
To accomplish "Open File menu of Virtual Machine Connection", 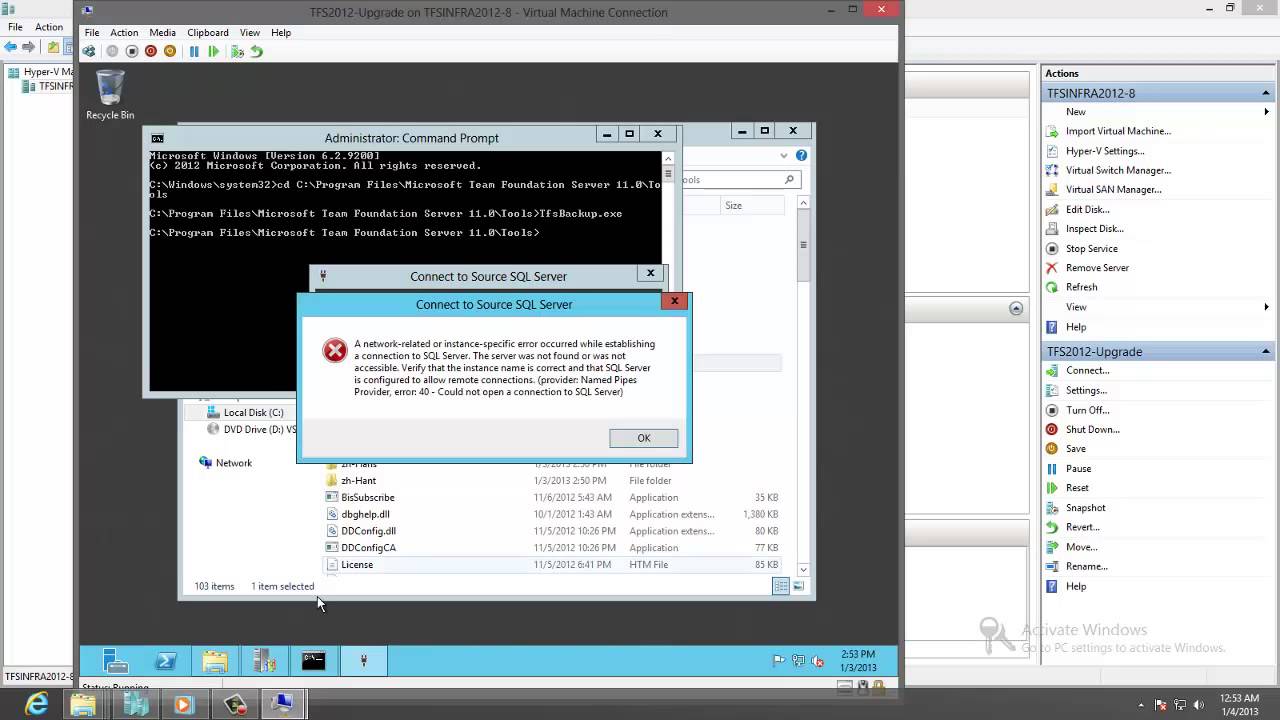I will 92,32.
